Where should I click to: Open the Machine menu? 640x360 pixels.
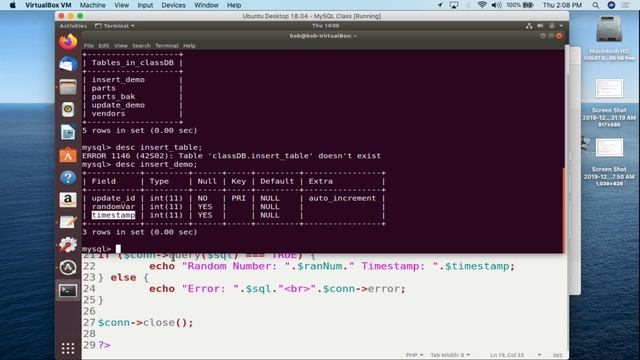click(93, 5)
